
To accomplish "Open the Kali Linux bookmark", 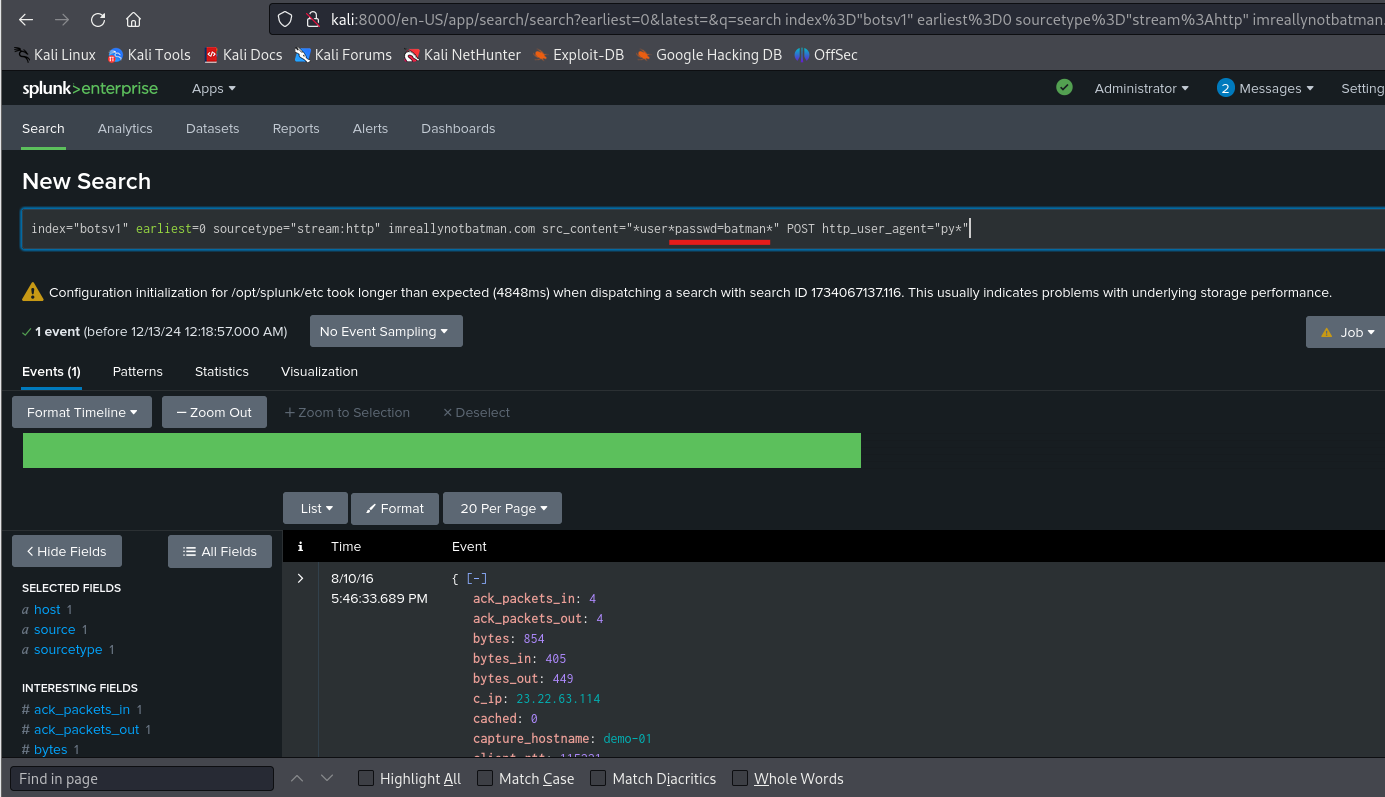I will point(55,55).
